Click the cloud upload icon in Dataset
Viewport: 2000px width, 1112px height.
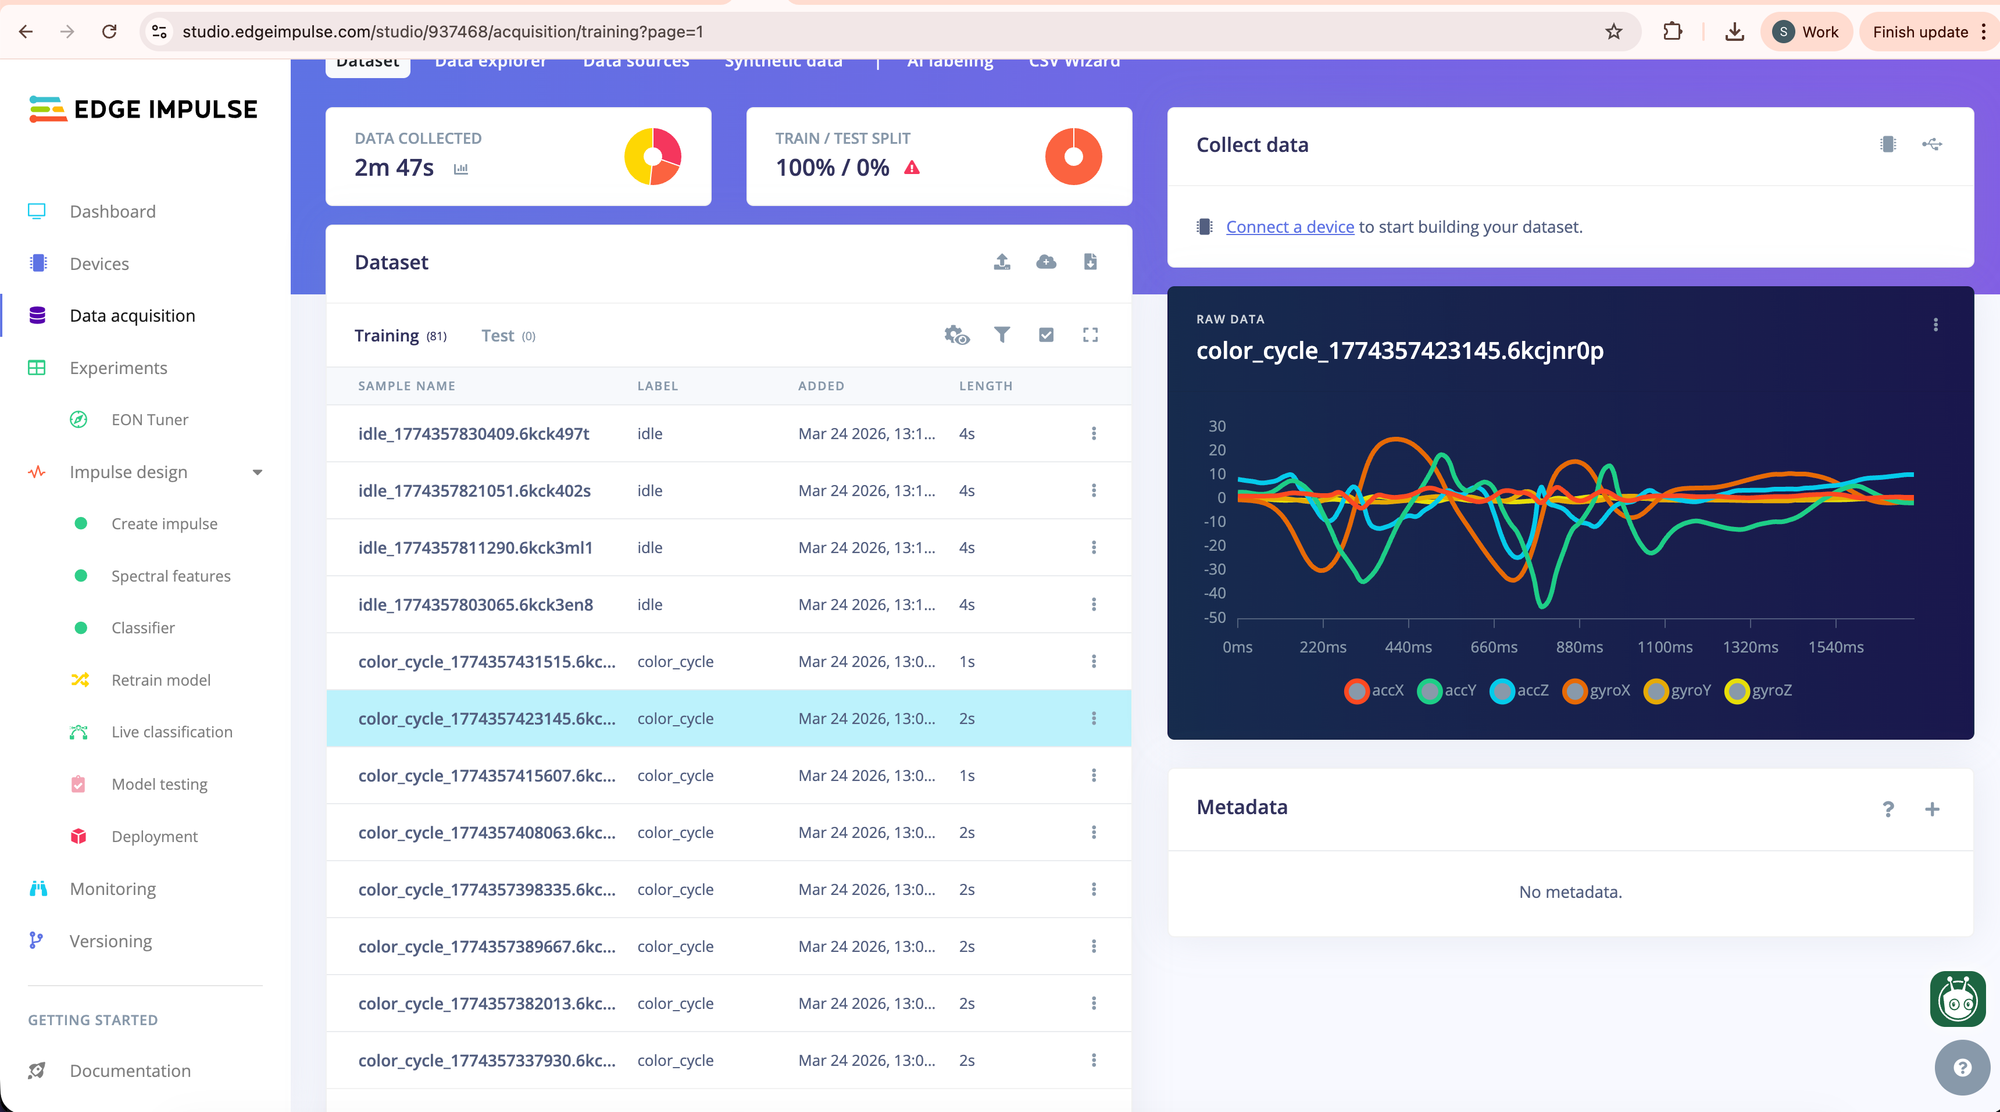click(1046, 262)
